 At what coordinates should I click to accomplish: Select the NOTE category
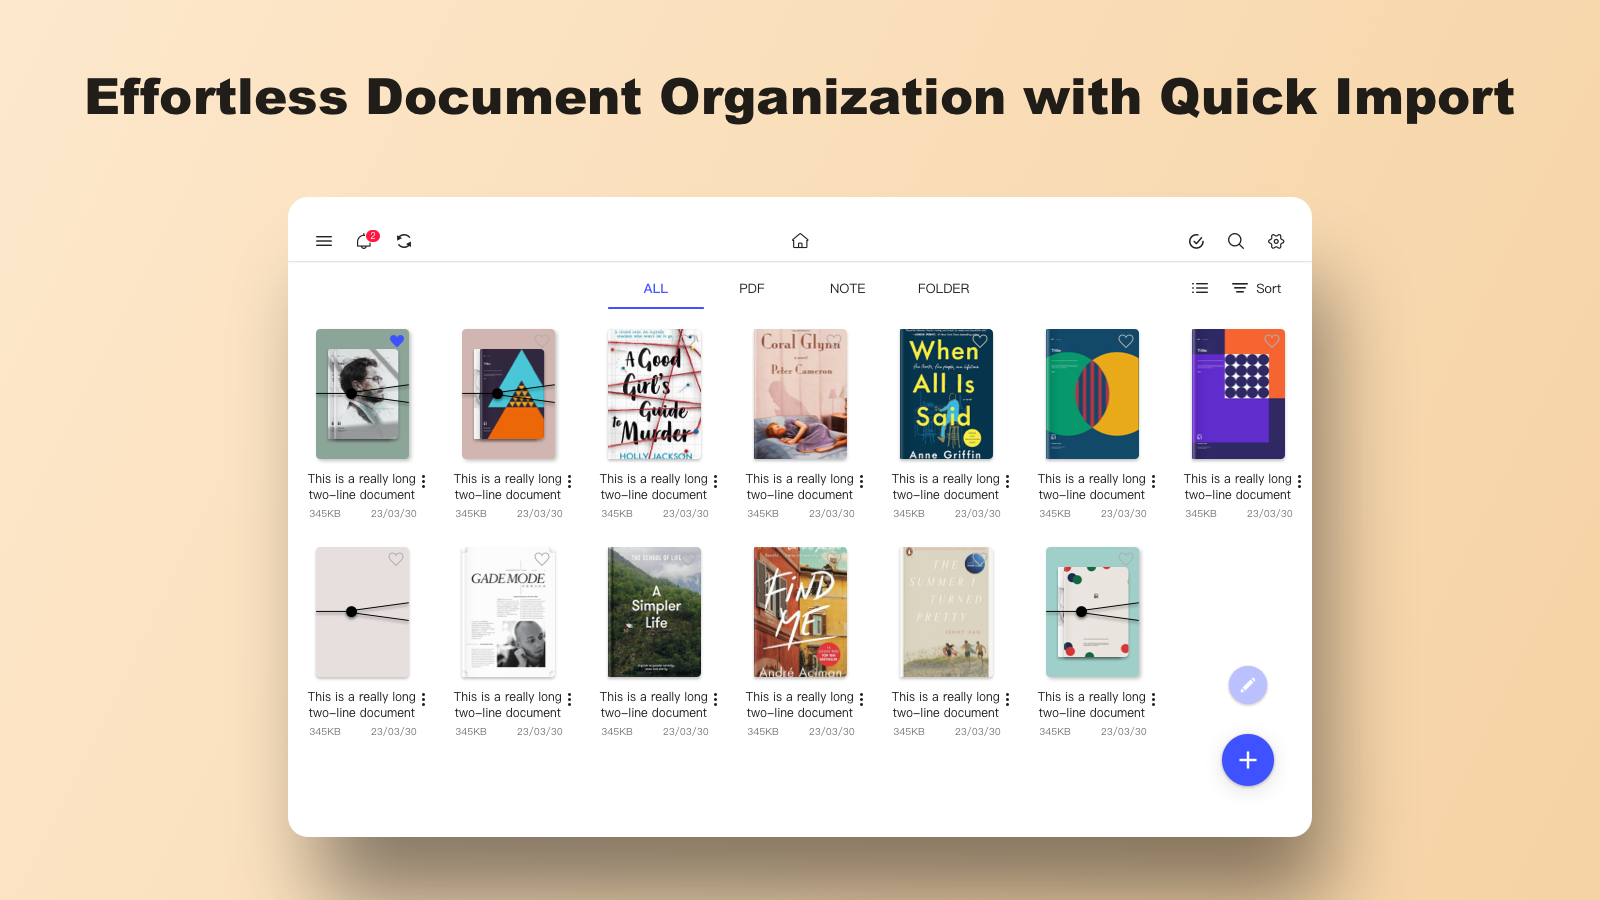tap(847, 288)
